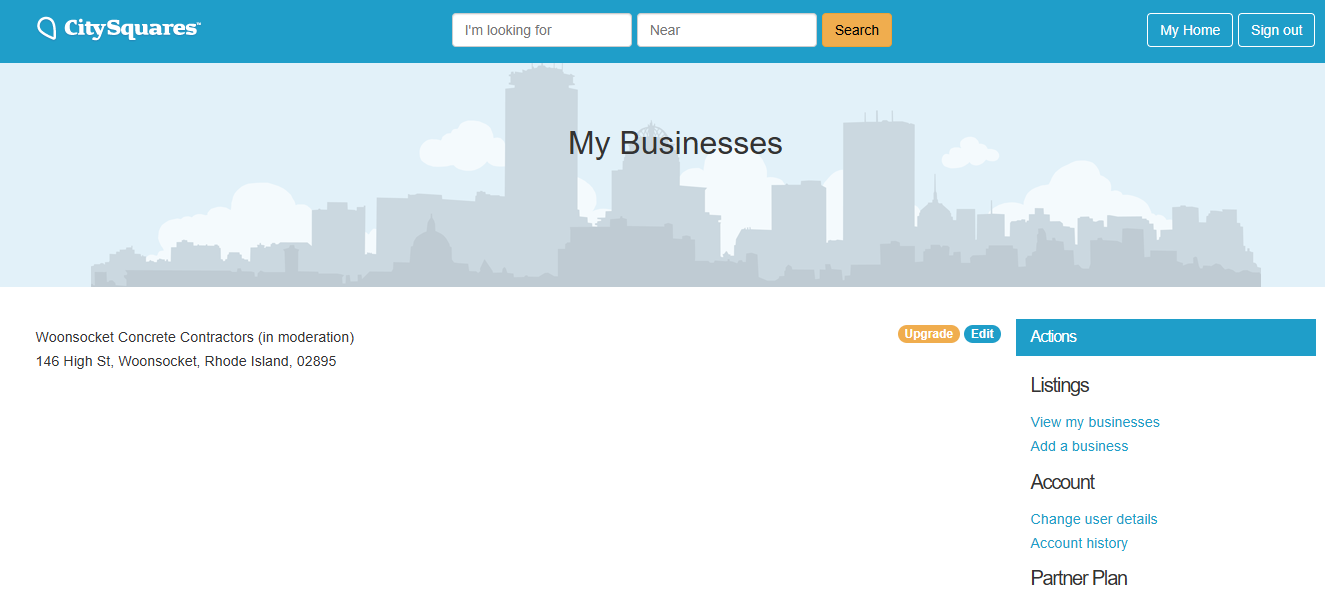Select the Near location field
This screenshot has width=1325, height=596.
[x=727, y=30]
